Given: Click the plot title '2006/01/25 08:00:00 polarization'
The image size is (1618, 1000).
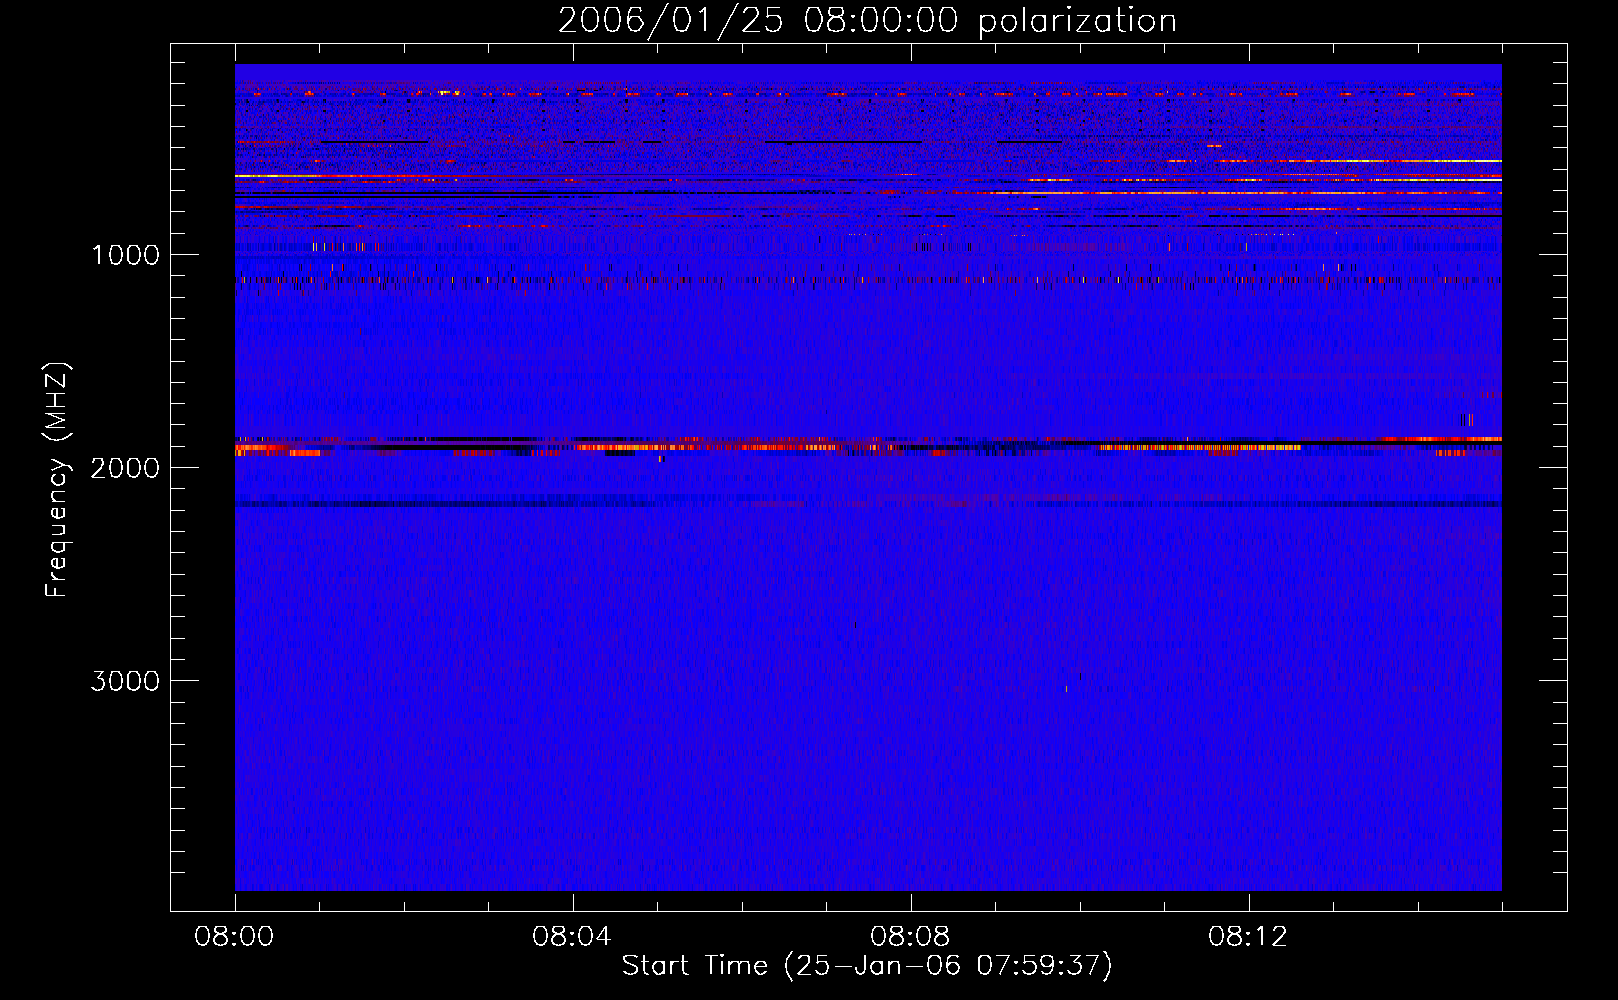Looking at the screenshot, I should 867,21.
